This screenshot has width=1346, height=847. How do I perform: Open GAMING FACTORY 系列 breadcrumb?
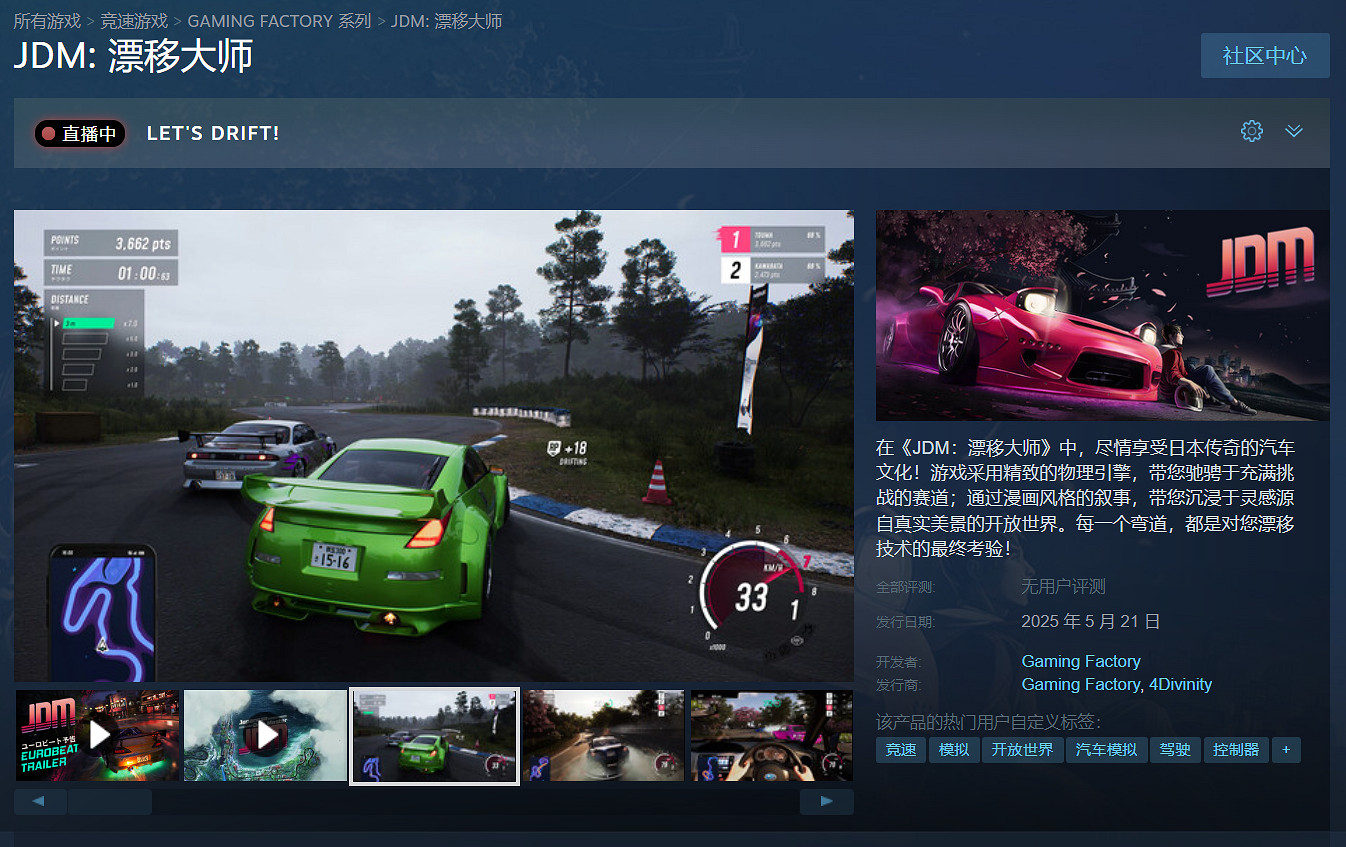point(279,21)
